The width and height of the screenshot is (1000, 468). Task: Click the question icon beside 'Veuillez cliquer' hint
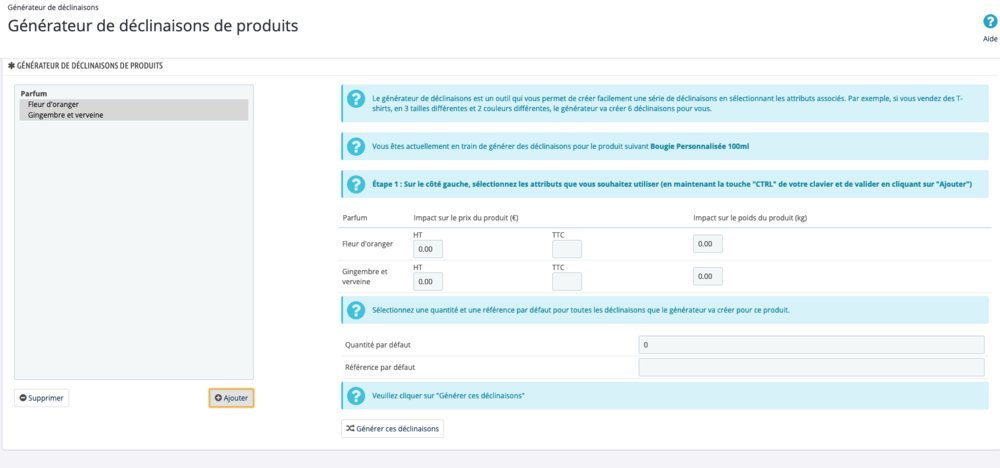tap(355, 396)
